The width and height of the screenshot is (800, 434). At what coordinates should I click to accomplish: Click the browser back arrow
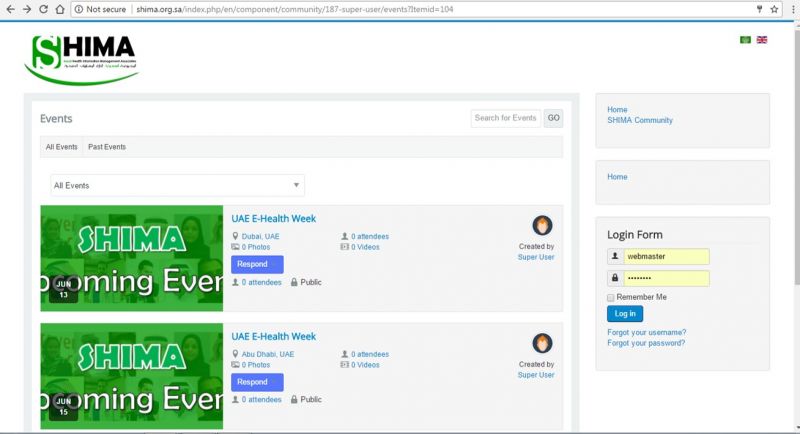tap(10, 9)
